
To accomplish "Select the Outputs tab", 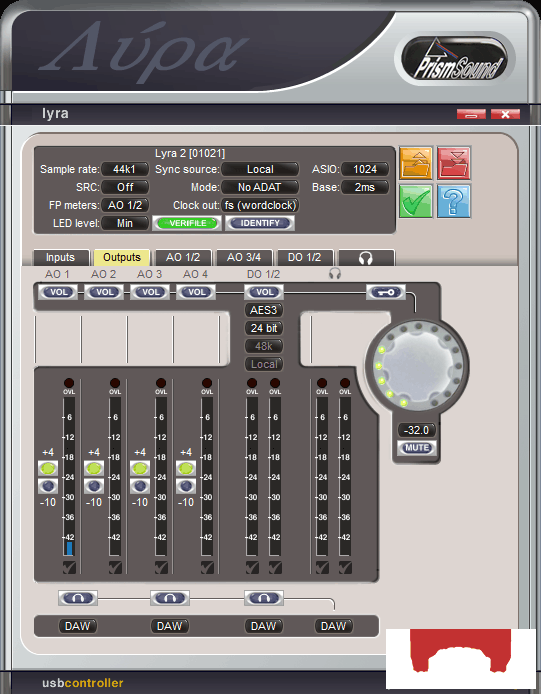I will point(122,257).
